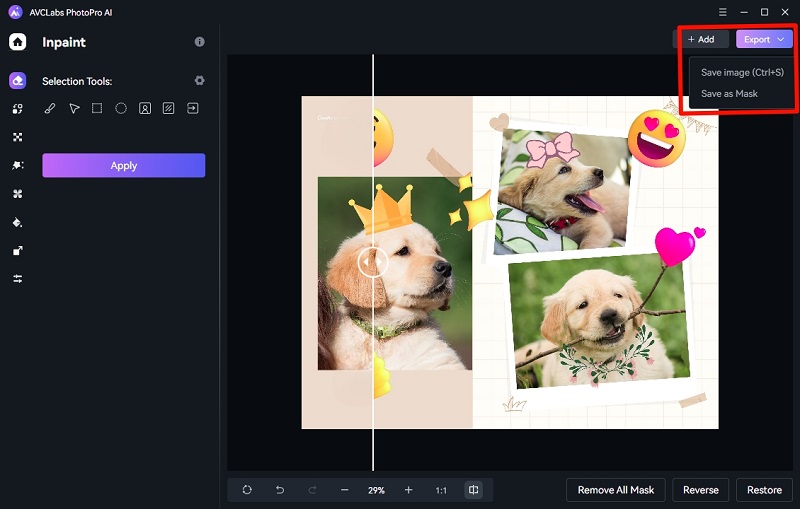Open the background removal sparkle tool
The height and width of the screenshot is (509, 800).
pyautogui.click(x=17, y=165)
